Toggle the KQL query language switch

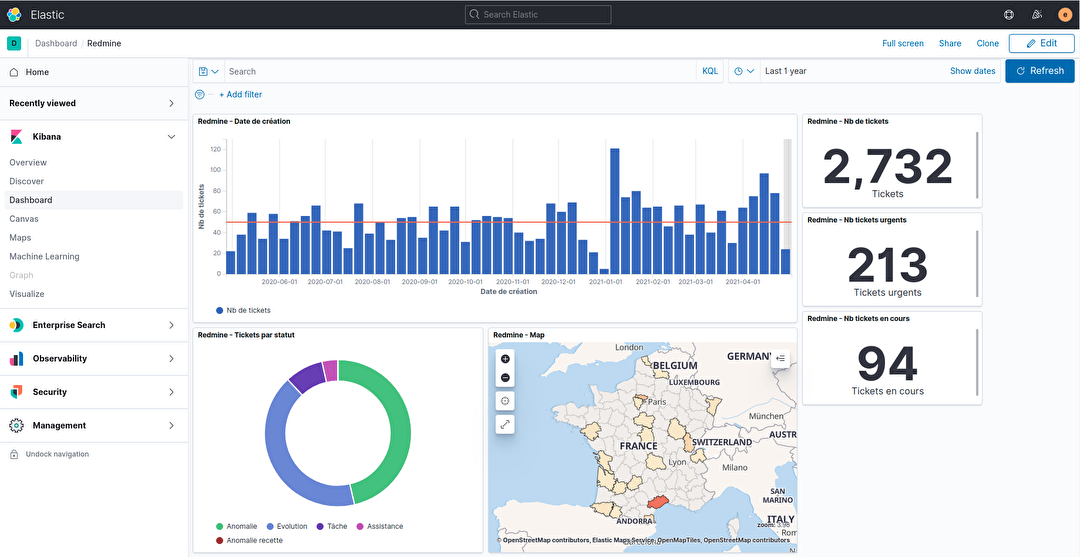click(x=709, y=71)
